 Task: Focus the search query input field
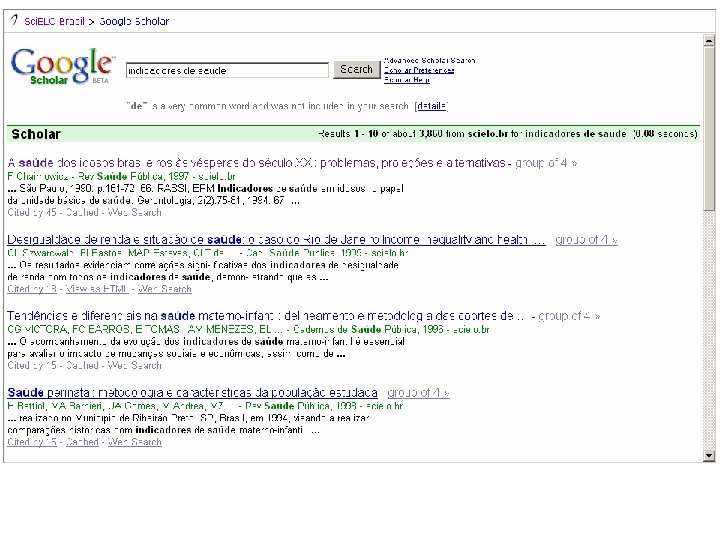227,70
